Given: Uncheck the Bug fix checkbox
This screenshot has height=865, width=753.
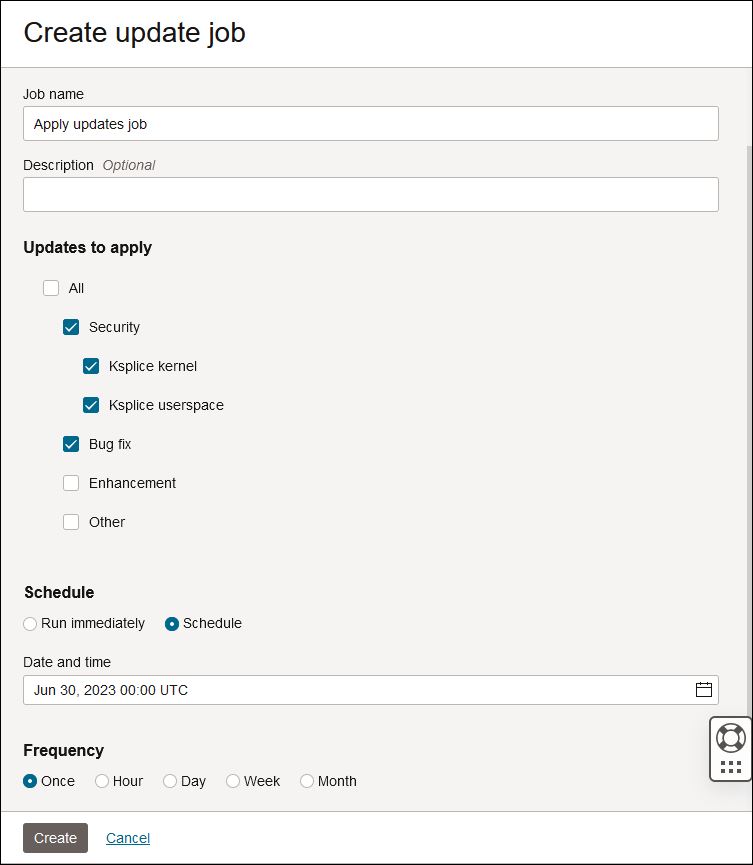Looking at the screenshot, I should point(71,444).
